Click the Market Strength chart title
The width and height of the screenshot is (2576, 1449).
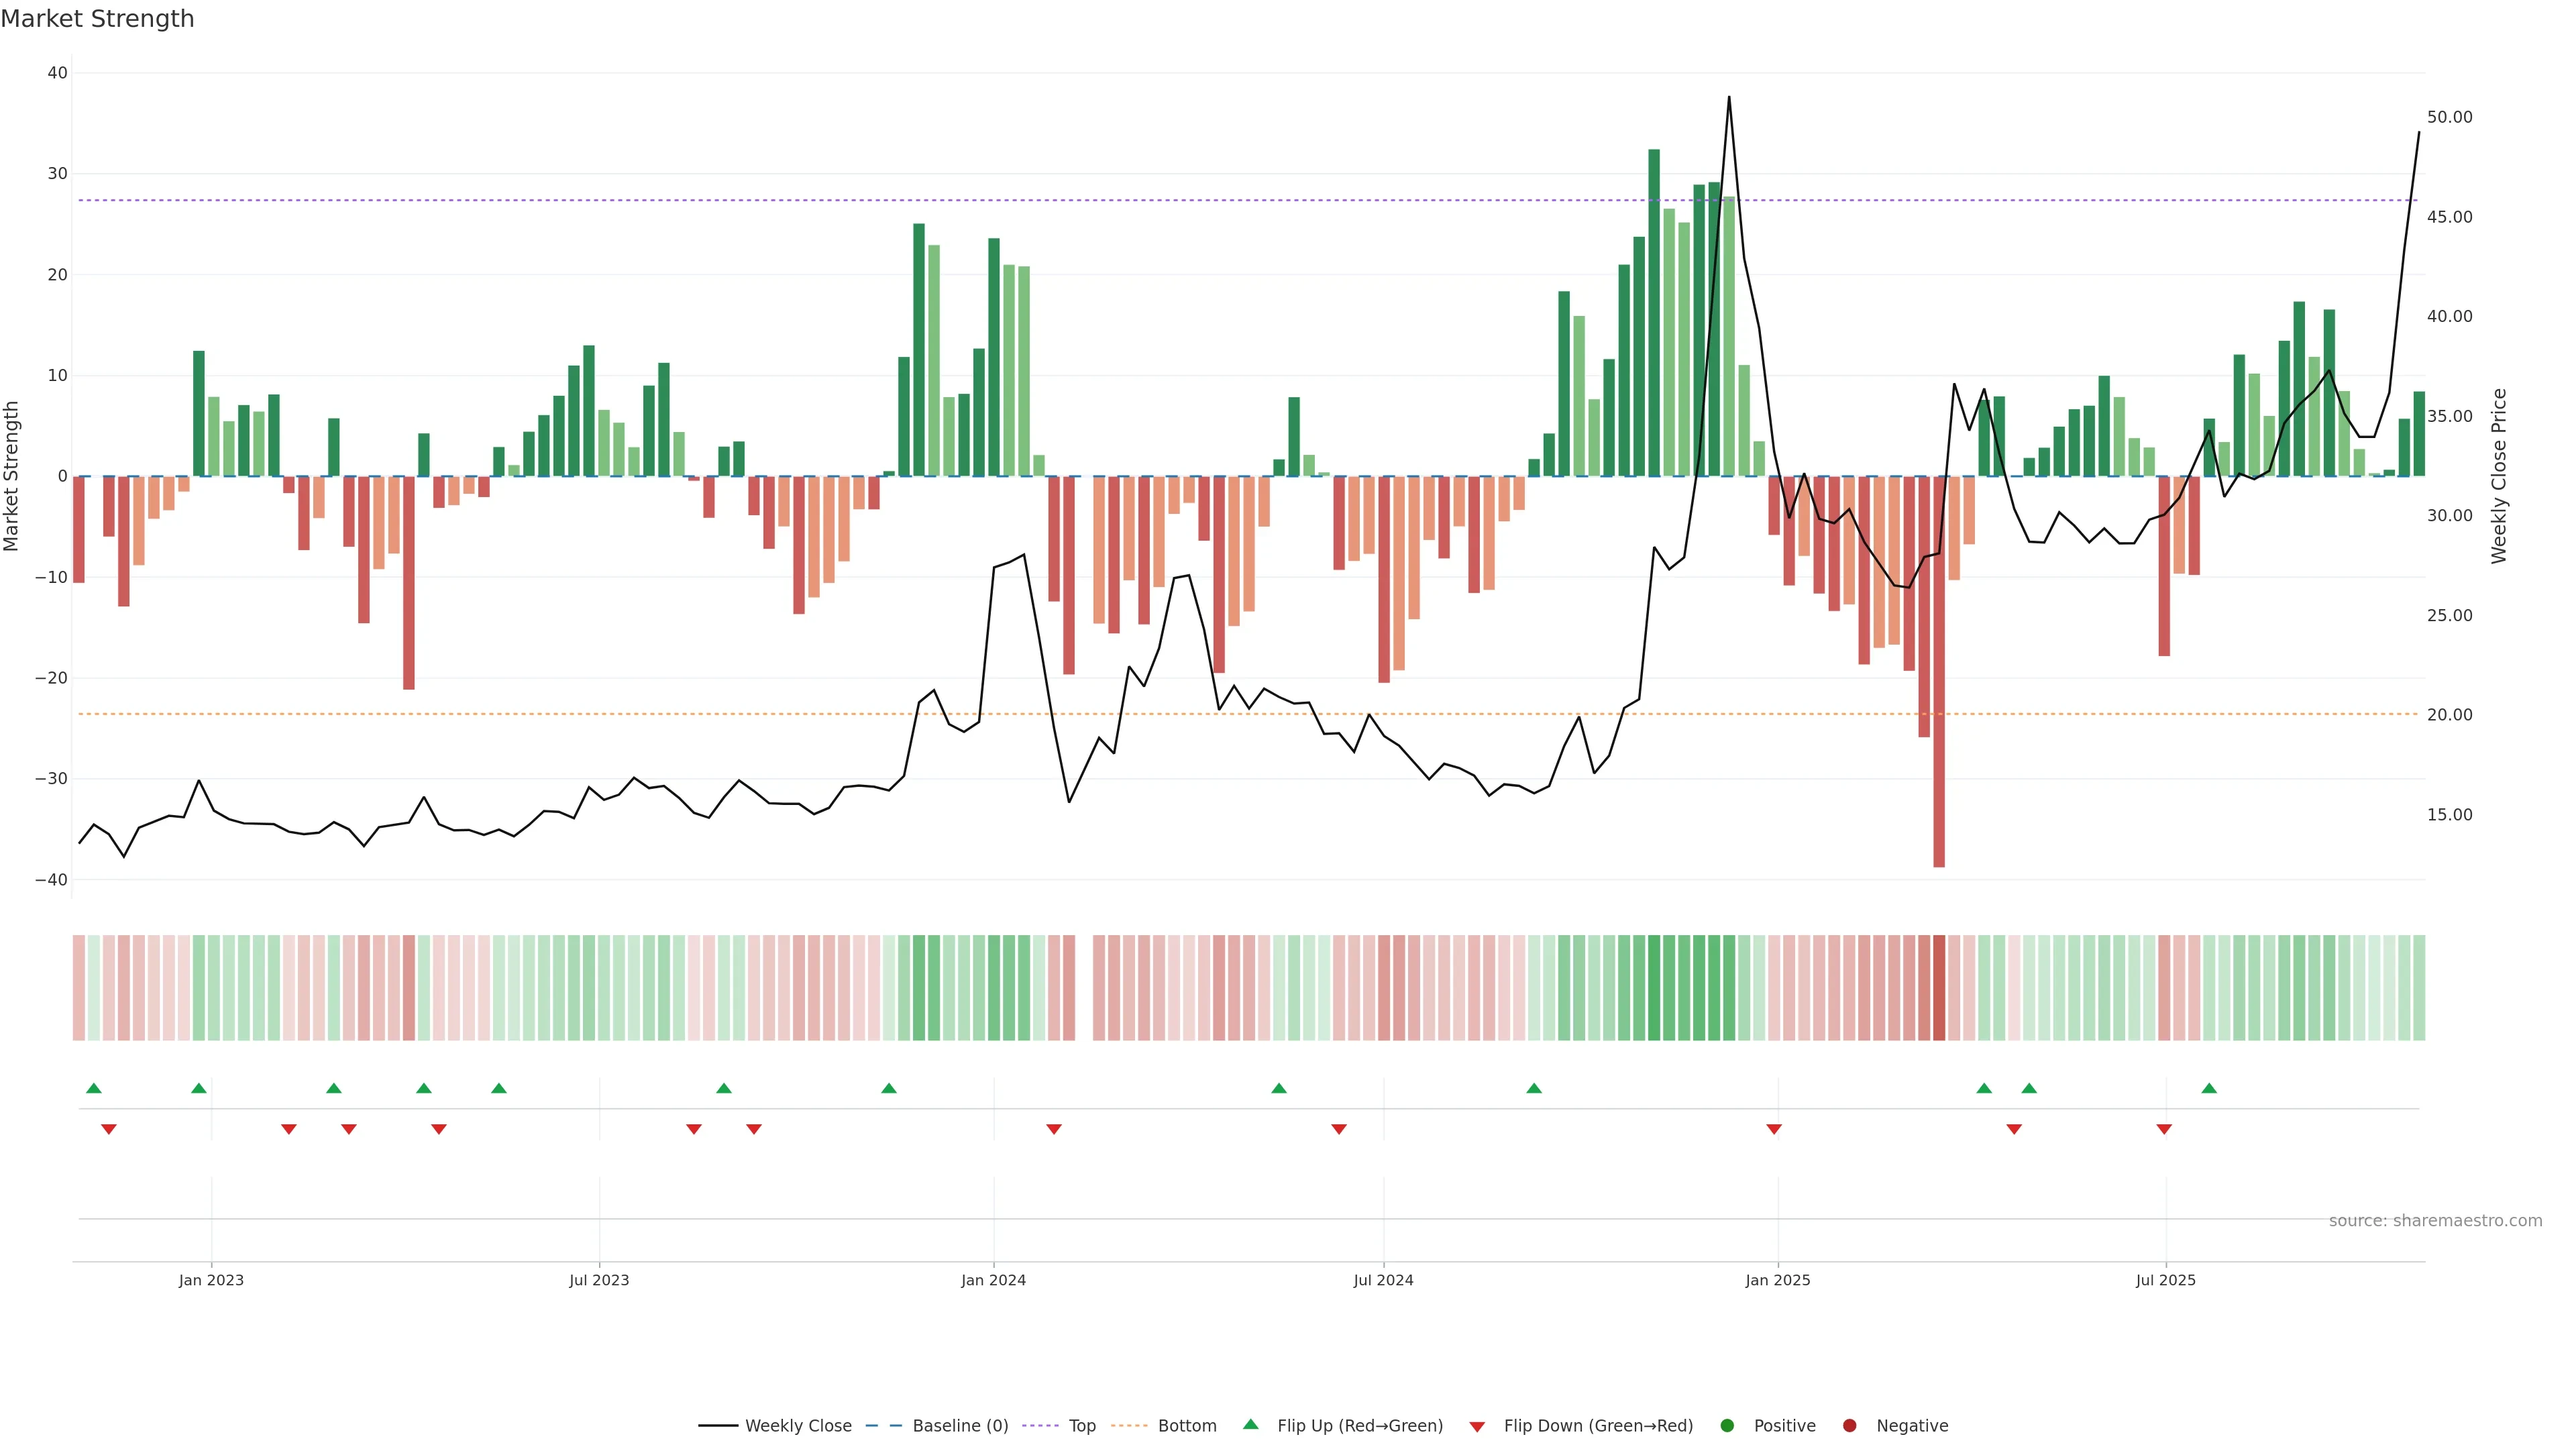(97, 19)
